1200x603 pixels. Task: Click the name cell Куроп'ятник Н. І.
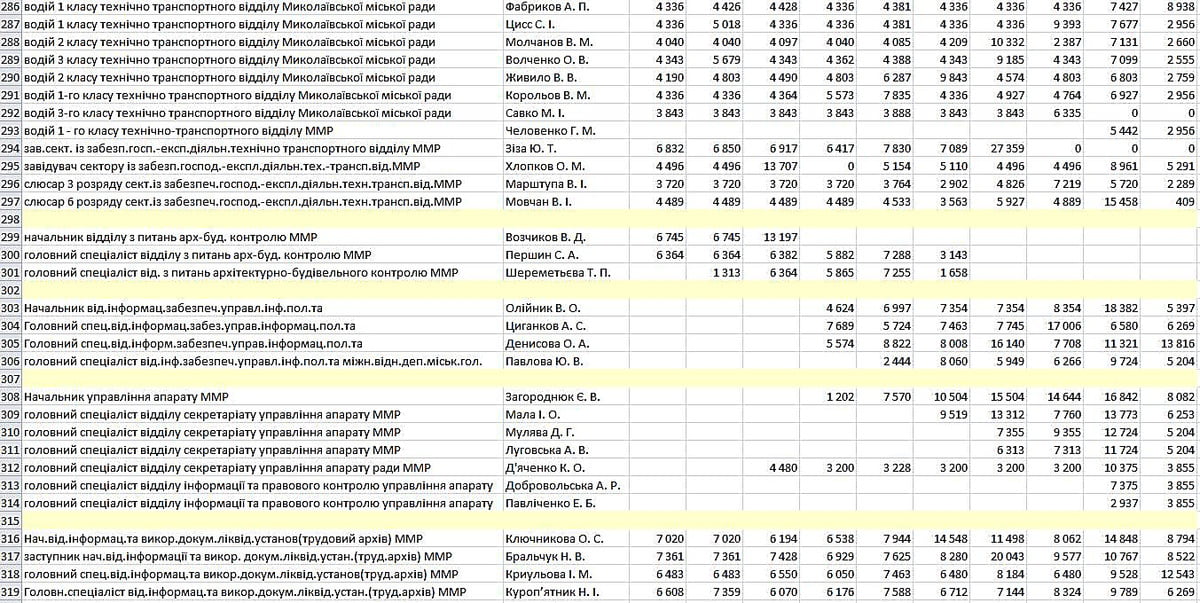pos(556,592)
